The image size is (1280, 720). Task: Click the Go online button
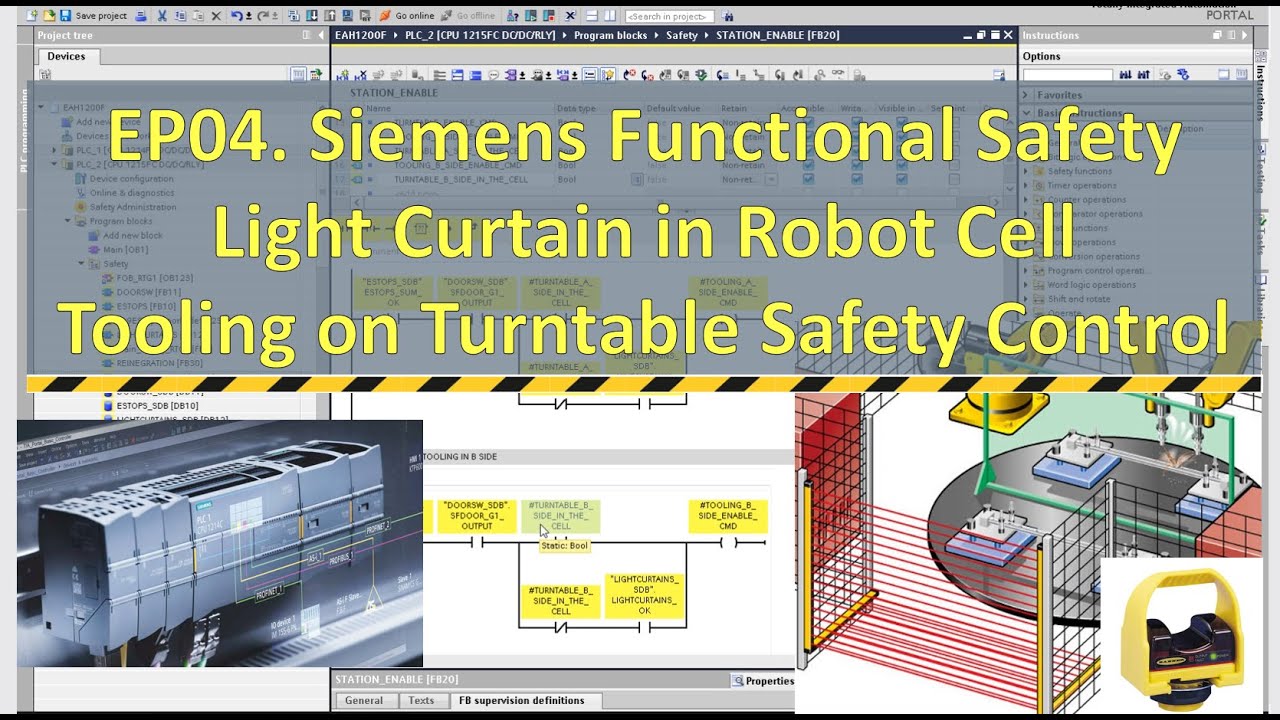pos(406,16)
